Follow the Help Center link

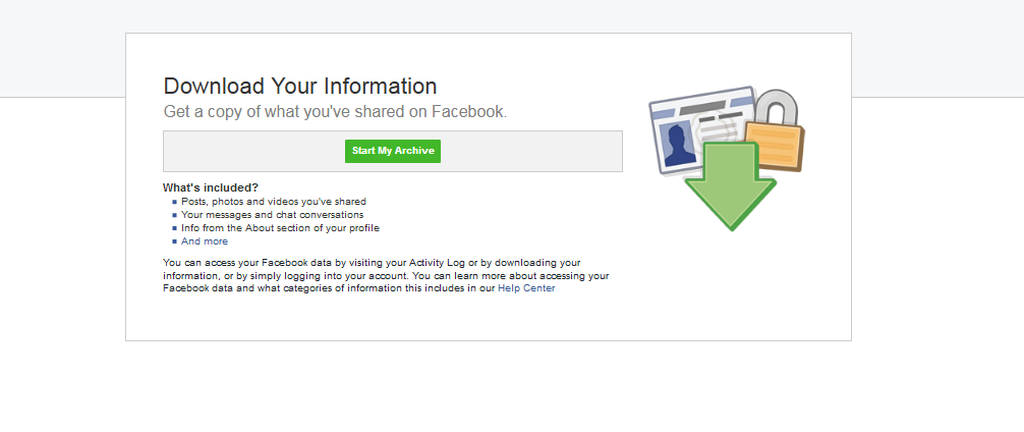(526, 288)
